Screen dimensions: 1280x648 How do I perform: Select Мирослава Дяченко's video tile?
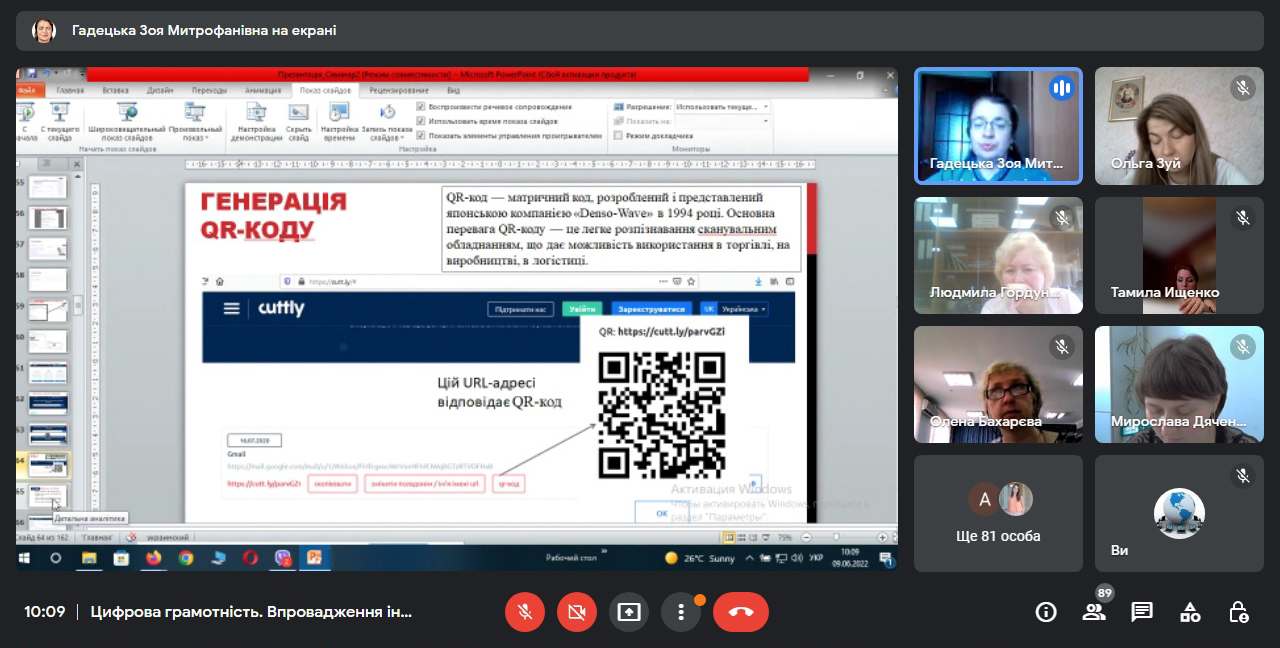pyautogui.click(x=1179, y=384)
